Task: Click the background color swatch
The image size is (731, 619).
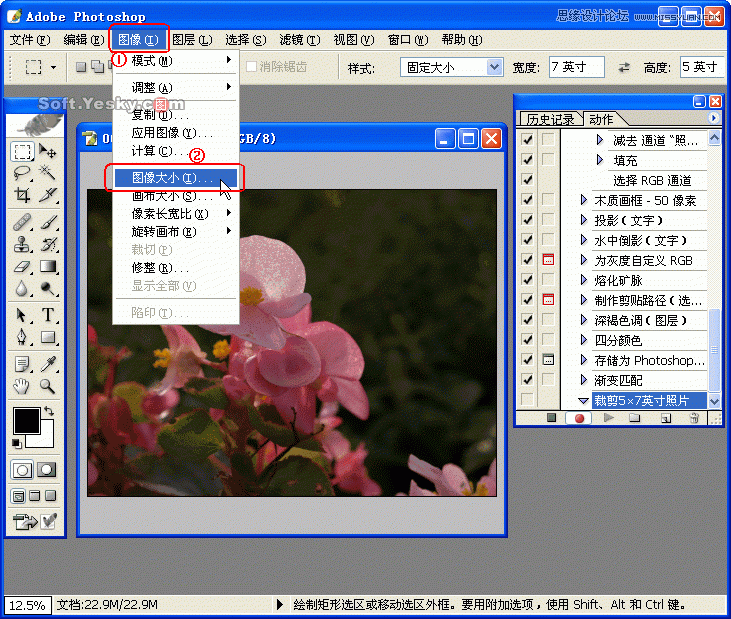Action: pos(45,438)
